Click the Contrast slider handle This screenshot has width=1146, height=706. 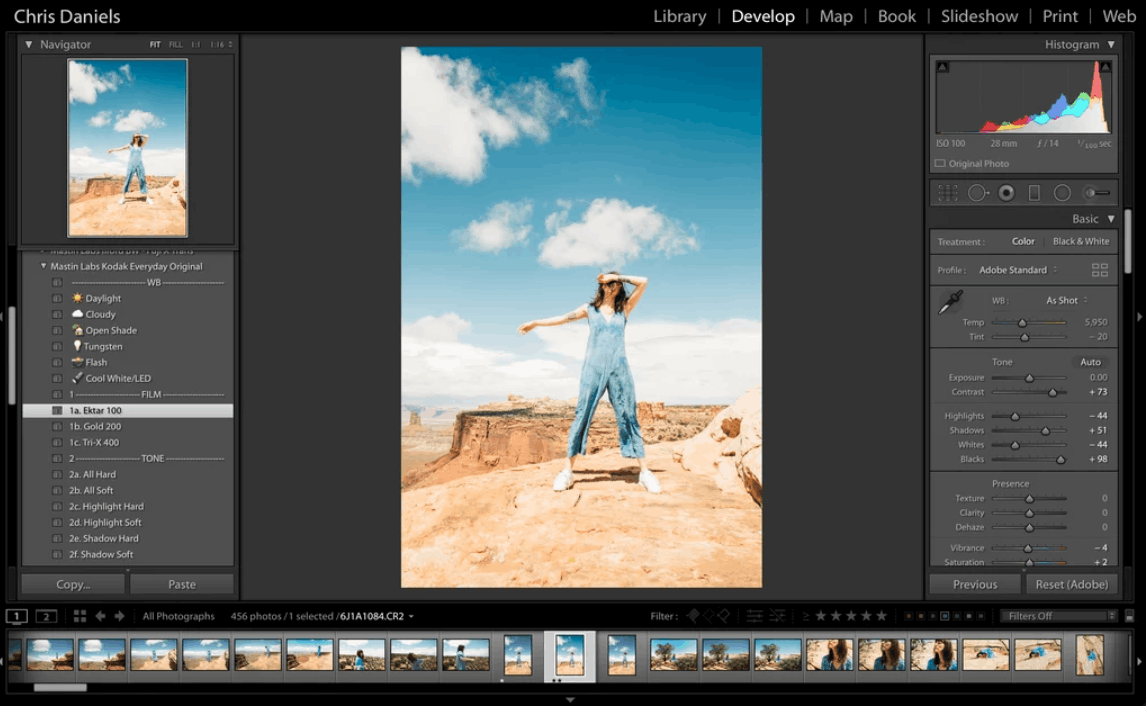[x=1052, y=392]
